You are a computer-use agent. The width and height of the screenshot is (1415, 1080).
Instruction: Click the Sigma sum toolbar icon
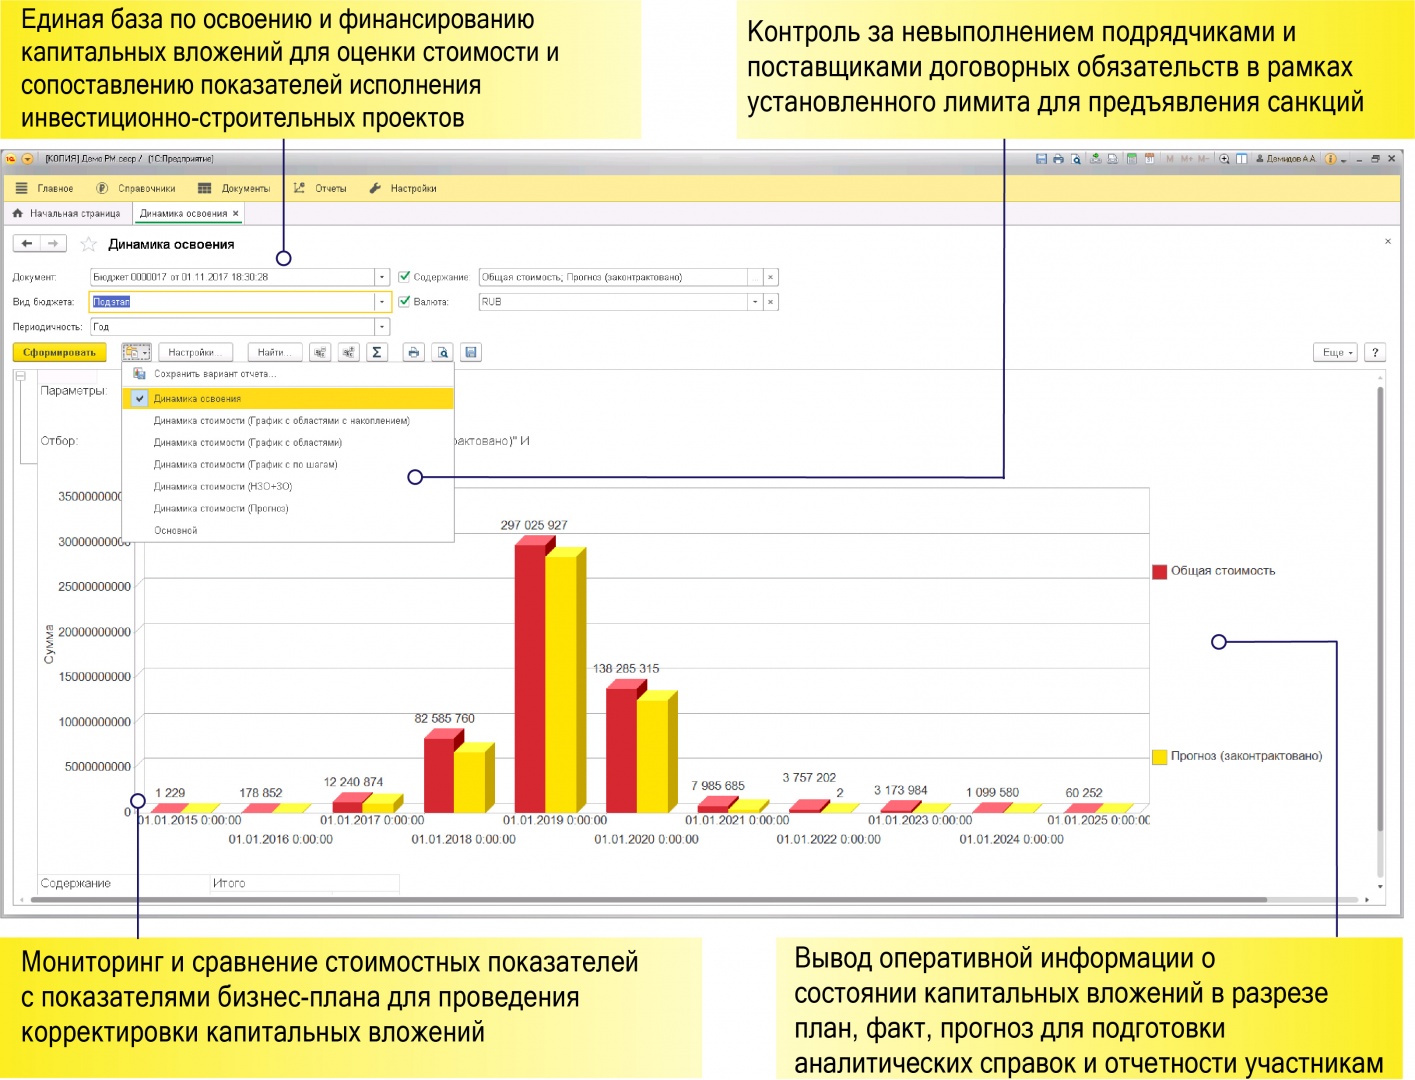[377, 352]
